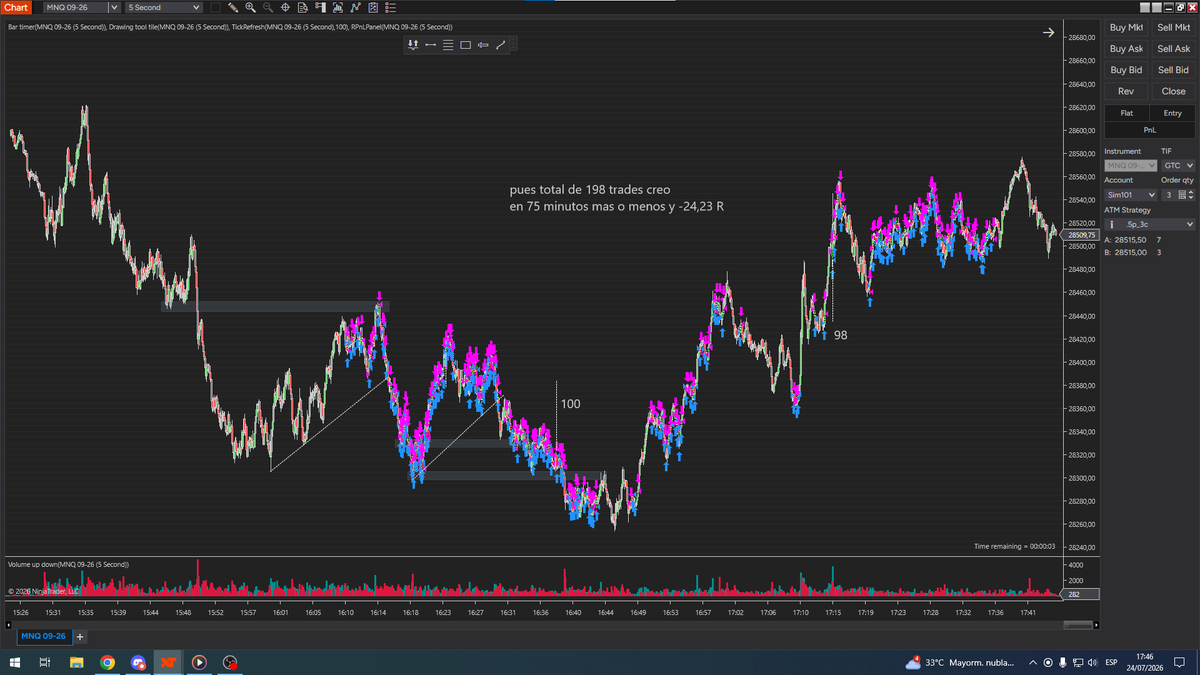1200x675 pixels.
Task: Open the indicators icon
Action: pos(355,7)
